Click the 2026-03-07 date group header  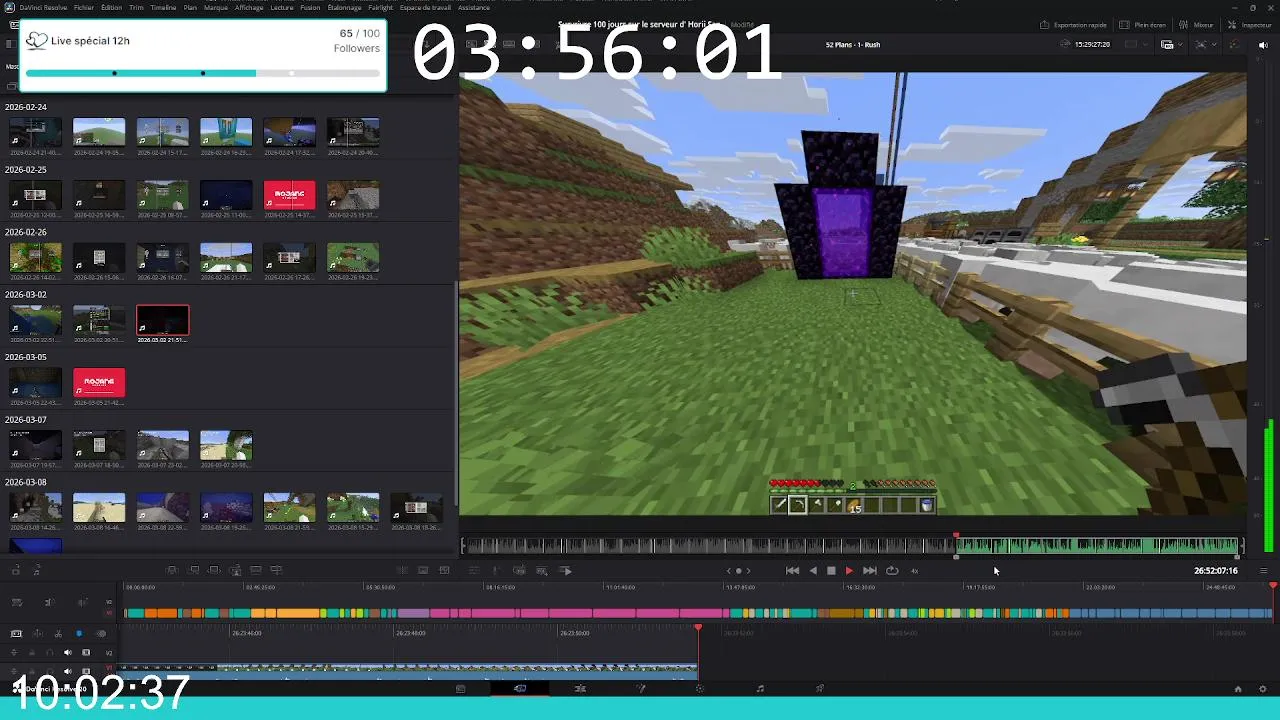[x=26, y=420]
